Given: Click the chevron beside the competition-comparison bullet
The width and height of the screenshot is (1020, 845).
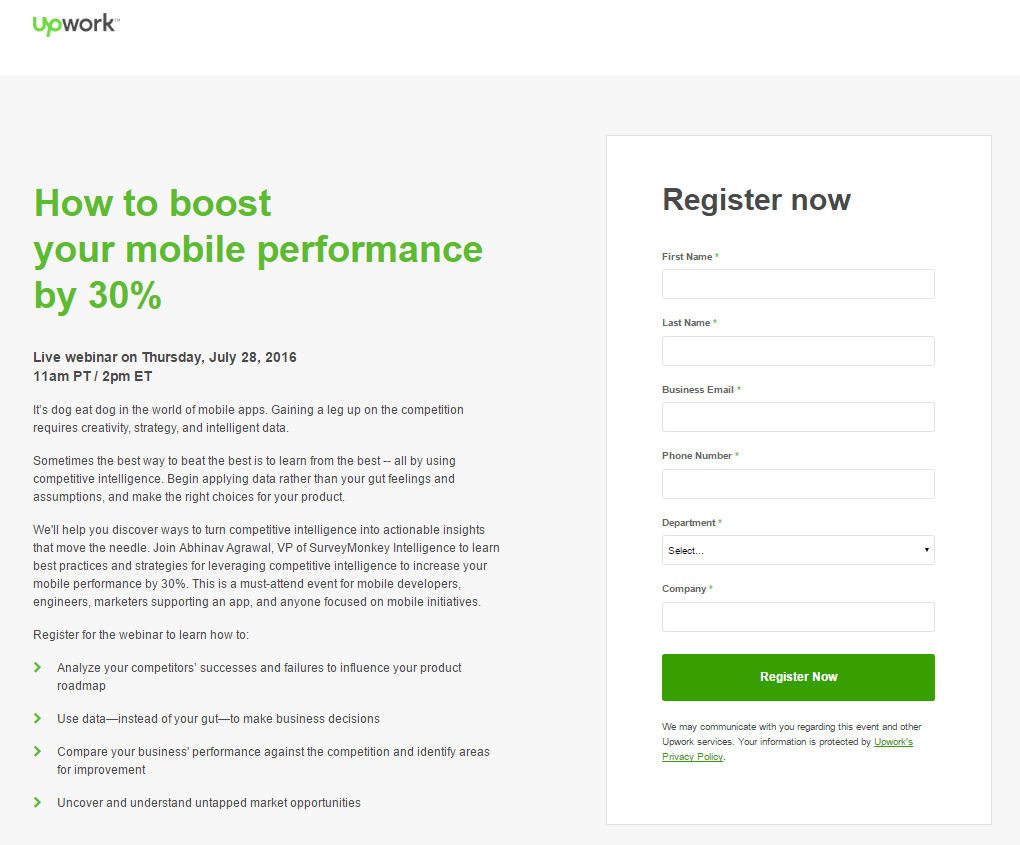Looking at the screenshot, I should click(x=38, y=752).
